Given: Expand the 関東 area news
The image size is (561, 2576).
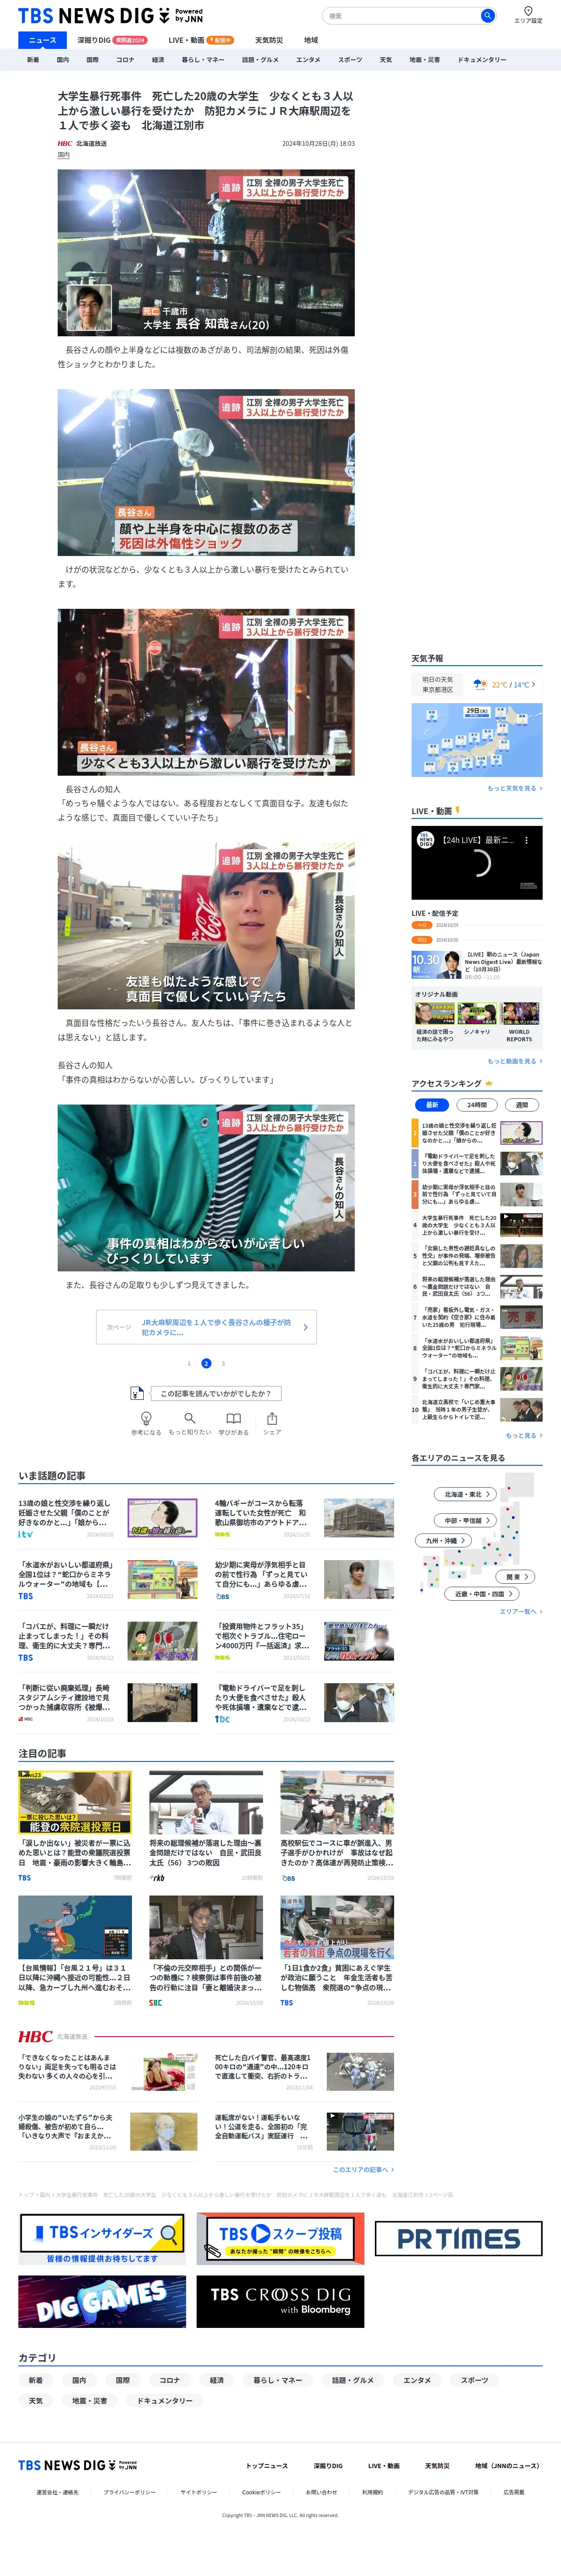Looking at the screenshot, I should 515,1577.
